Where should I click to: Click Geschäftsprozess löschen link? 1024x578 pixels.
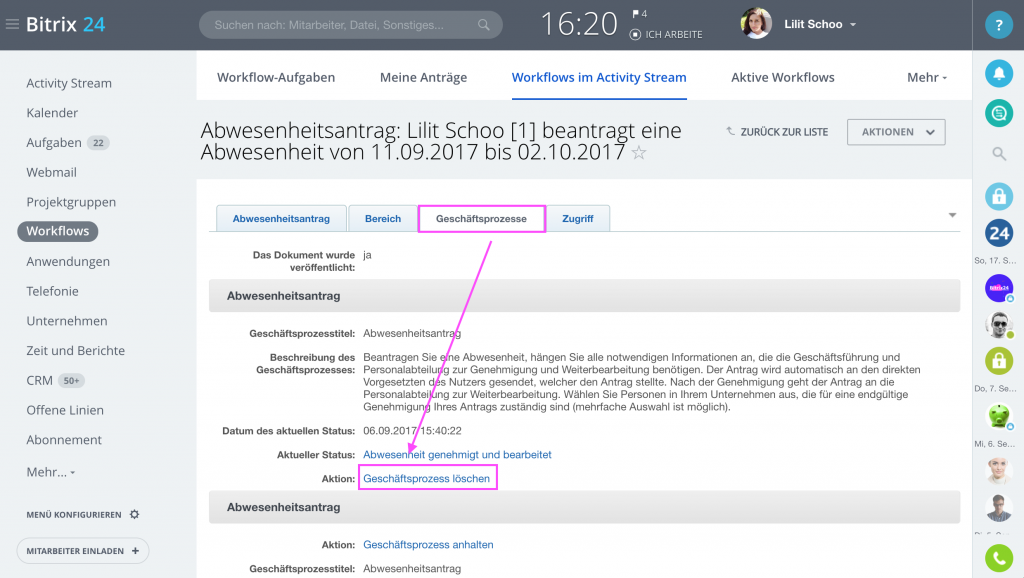pyautogui.click(x=426, y=479)
